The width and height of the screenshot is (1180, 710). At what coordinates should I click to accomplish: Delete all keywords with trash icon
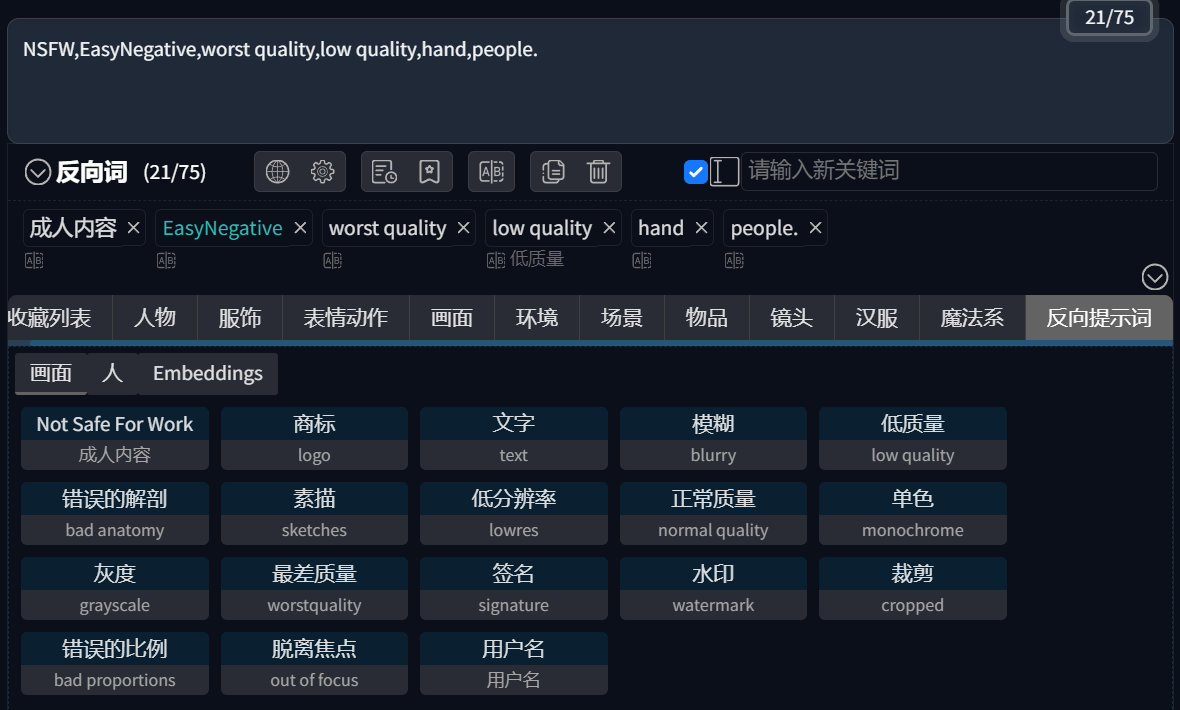598,172
